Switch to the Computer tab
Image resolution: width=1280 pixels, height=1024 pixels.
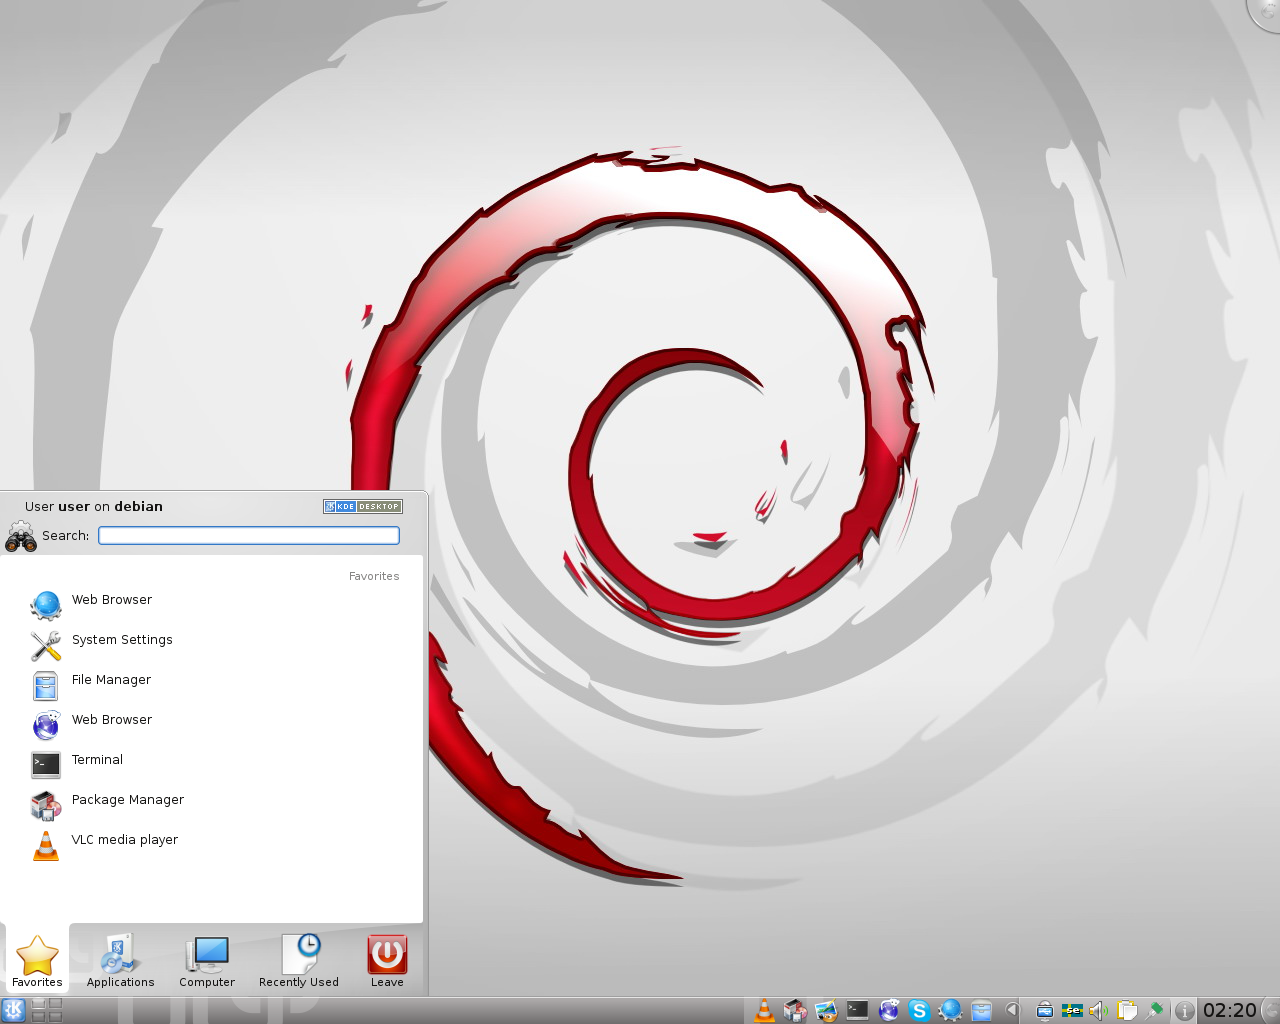(x=207, y=960)
